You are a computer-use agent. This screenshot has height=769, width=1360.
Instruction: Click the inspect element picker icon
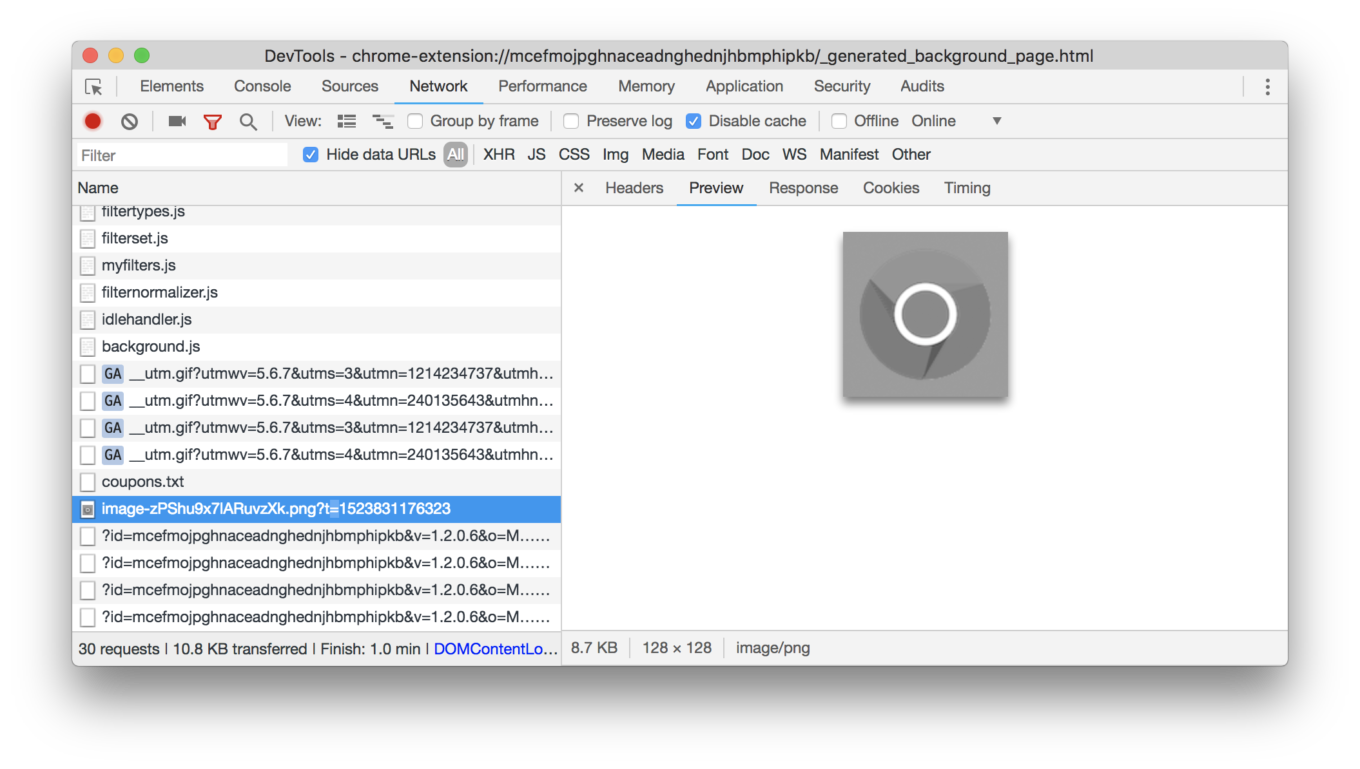click(x=94, y=87)
